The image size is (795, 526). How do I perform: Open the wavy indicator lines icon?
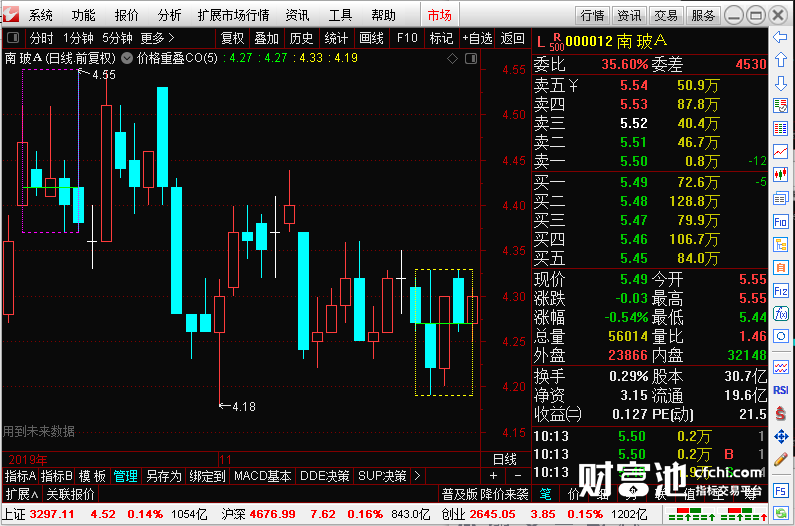[780, 366]
